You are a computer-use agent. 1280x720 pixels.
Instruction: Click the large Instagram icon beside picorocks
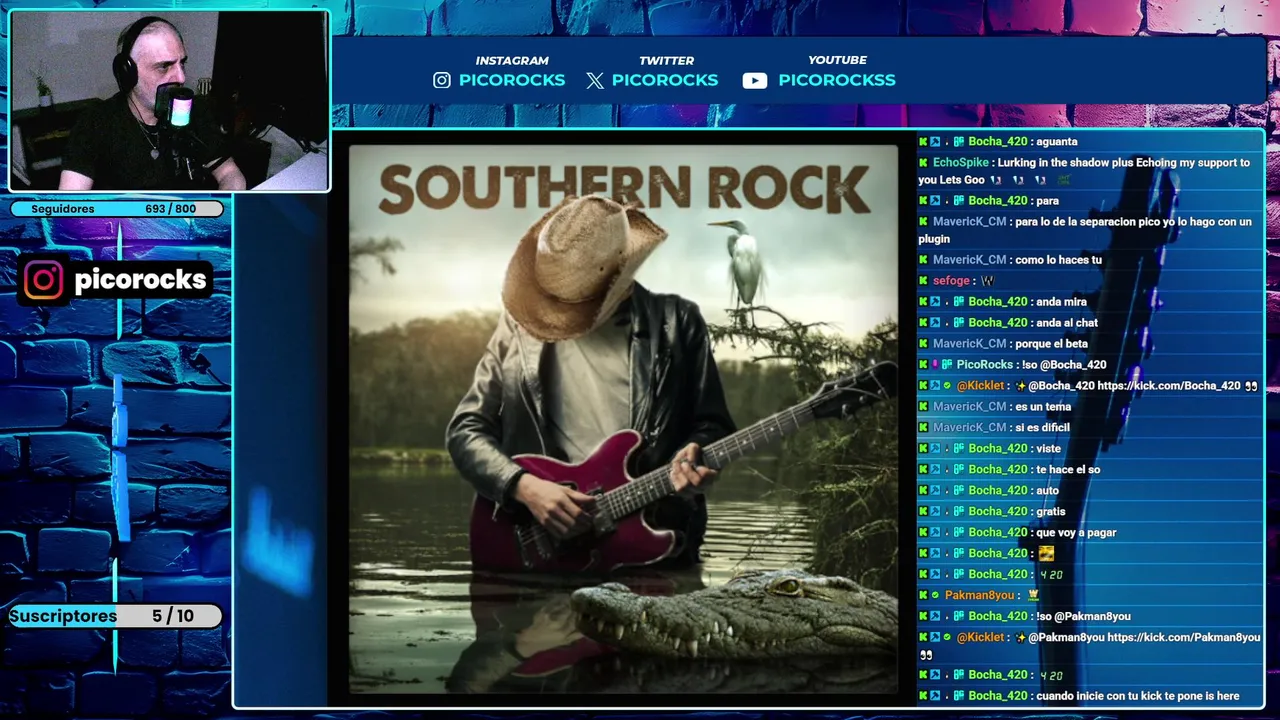point(43,280)
